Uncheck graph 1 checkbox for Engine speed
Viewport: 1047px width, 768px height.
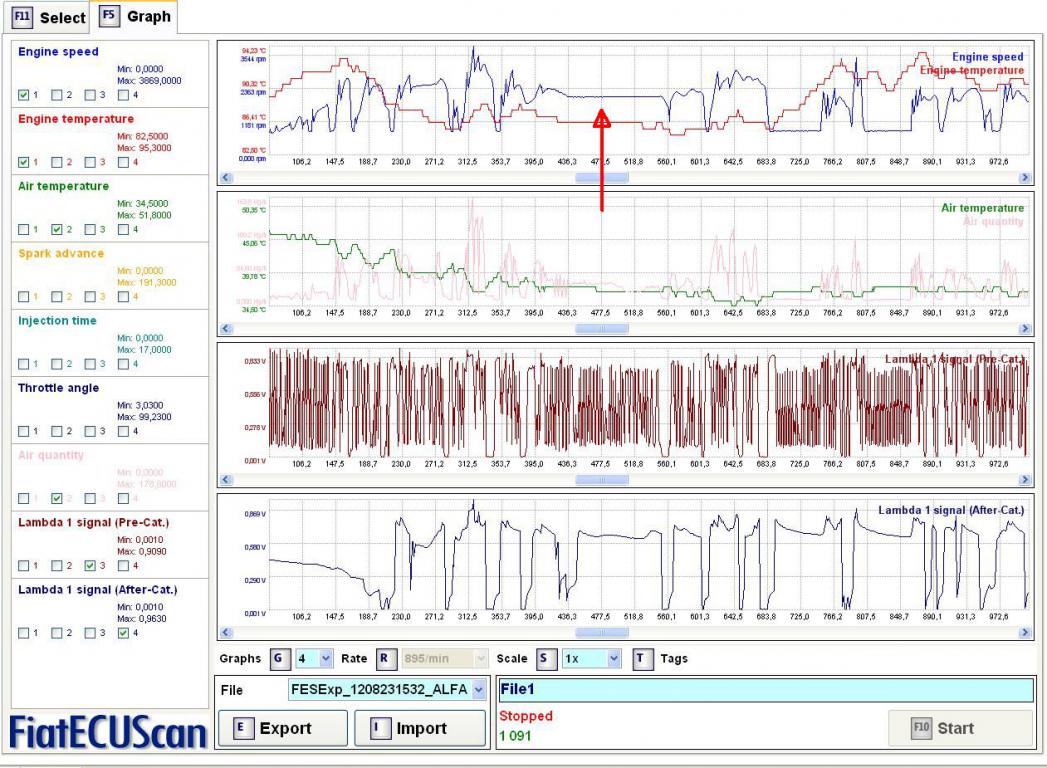click(x=24, y=95)
